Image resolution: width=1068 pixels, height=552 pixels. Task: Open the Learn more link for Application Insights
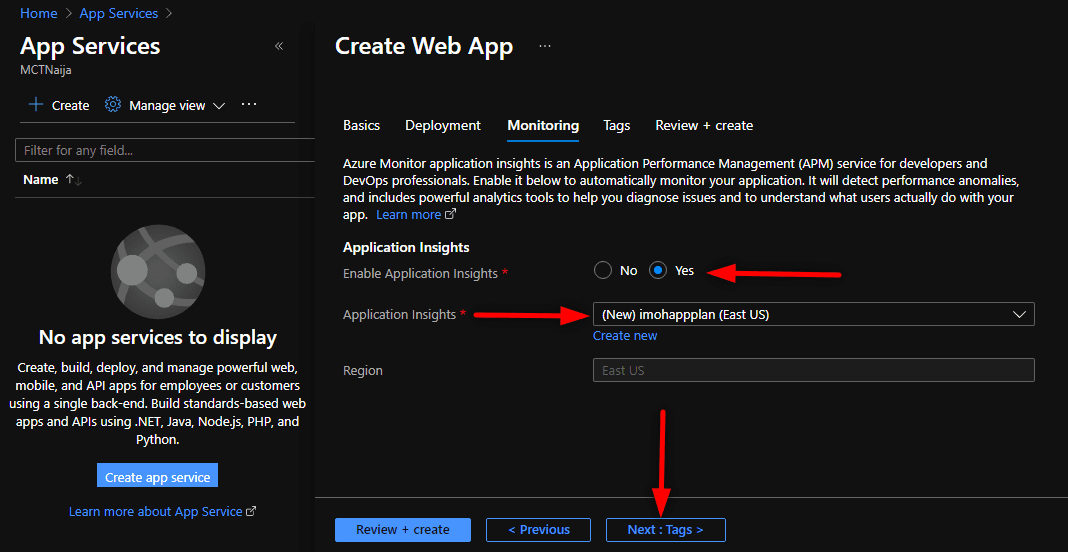tap(415, 215)
